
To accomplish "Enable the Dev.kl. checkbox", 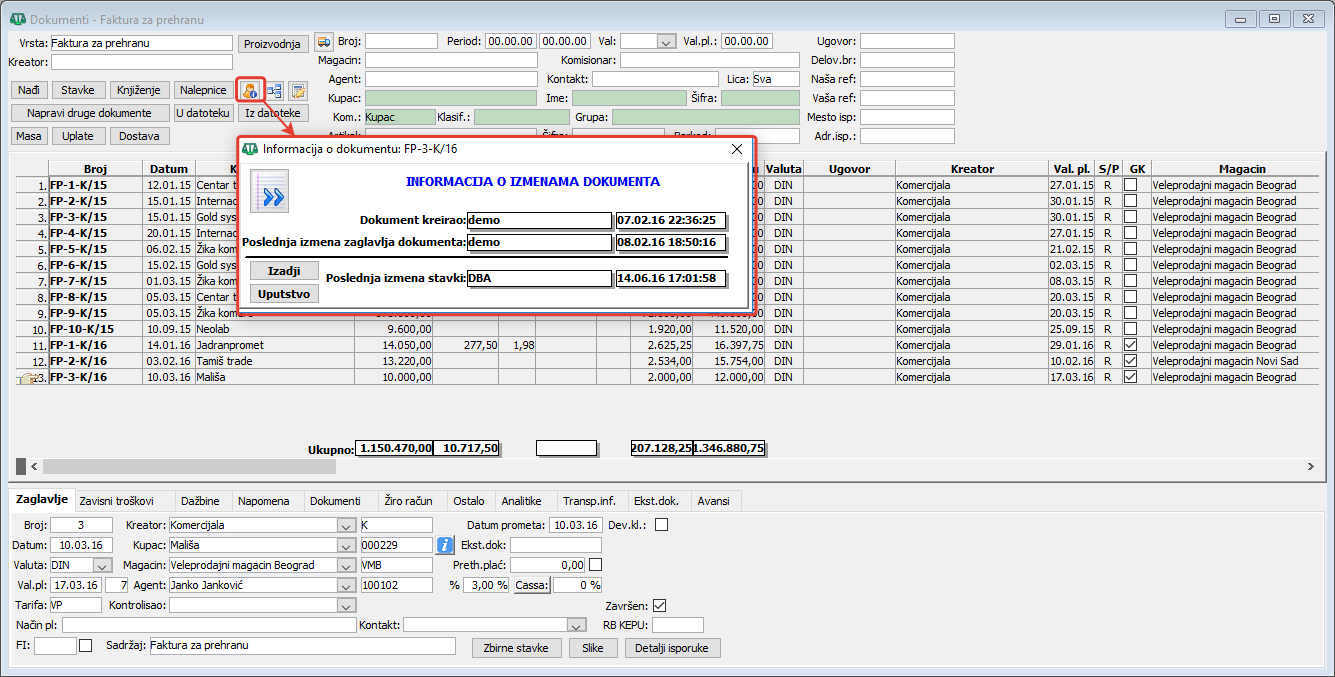I will click(660, 525).
